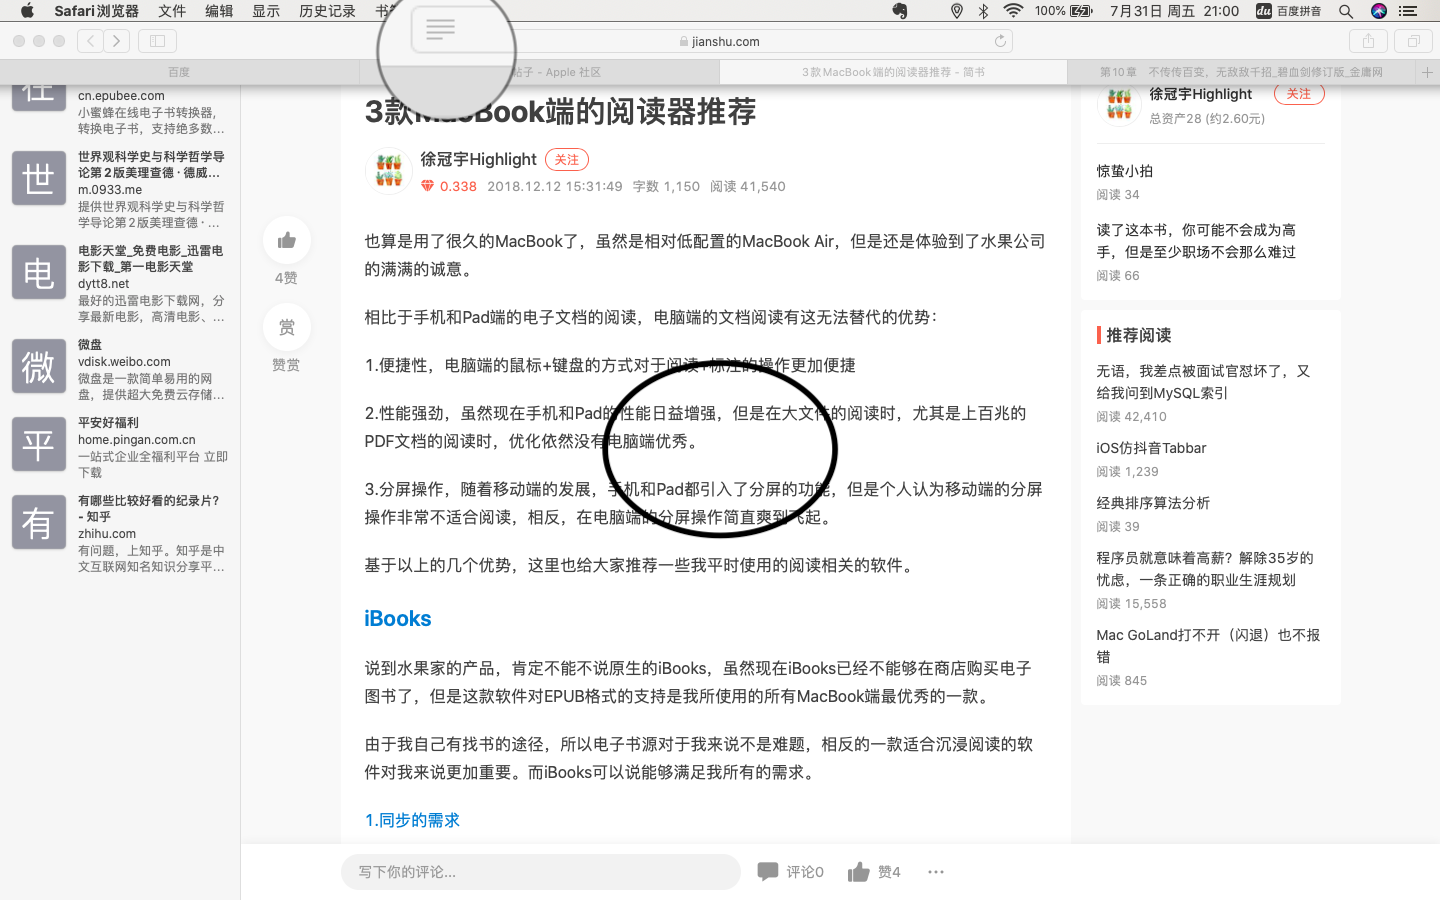The image size is (1440, 900).
Task: Click the Safari forward navigation arrow
Action: click(x=117, y=41)
